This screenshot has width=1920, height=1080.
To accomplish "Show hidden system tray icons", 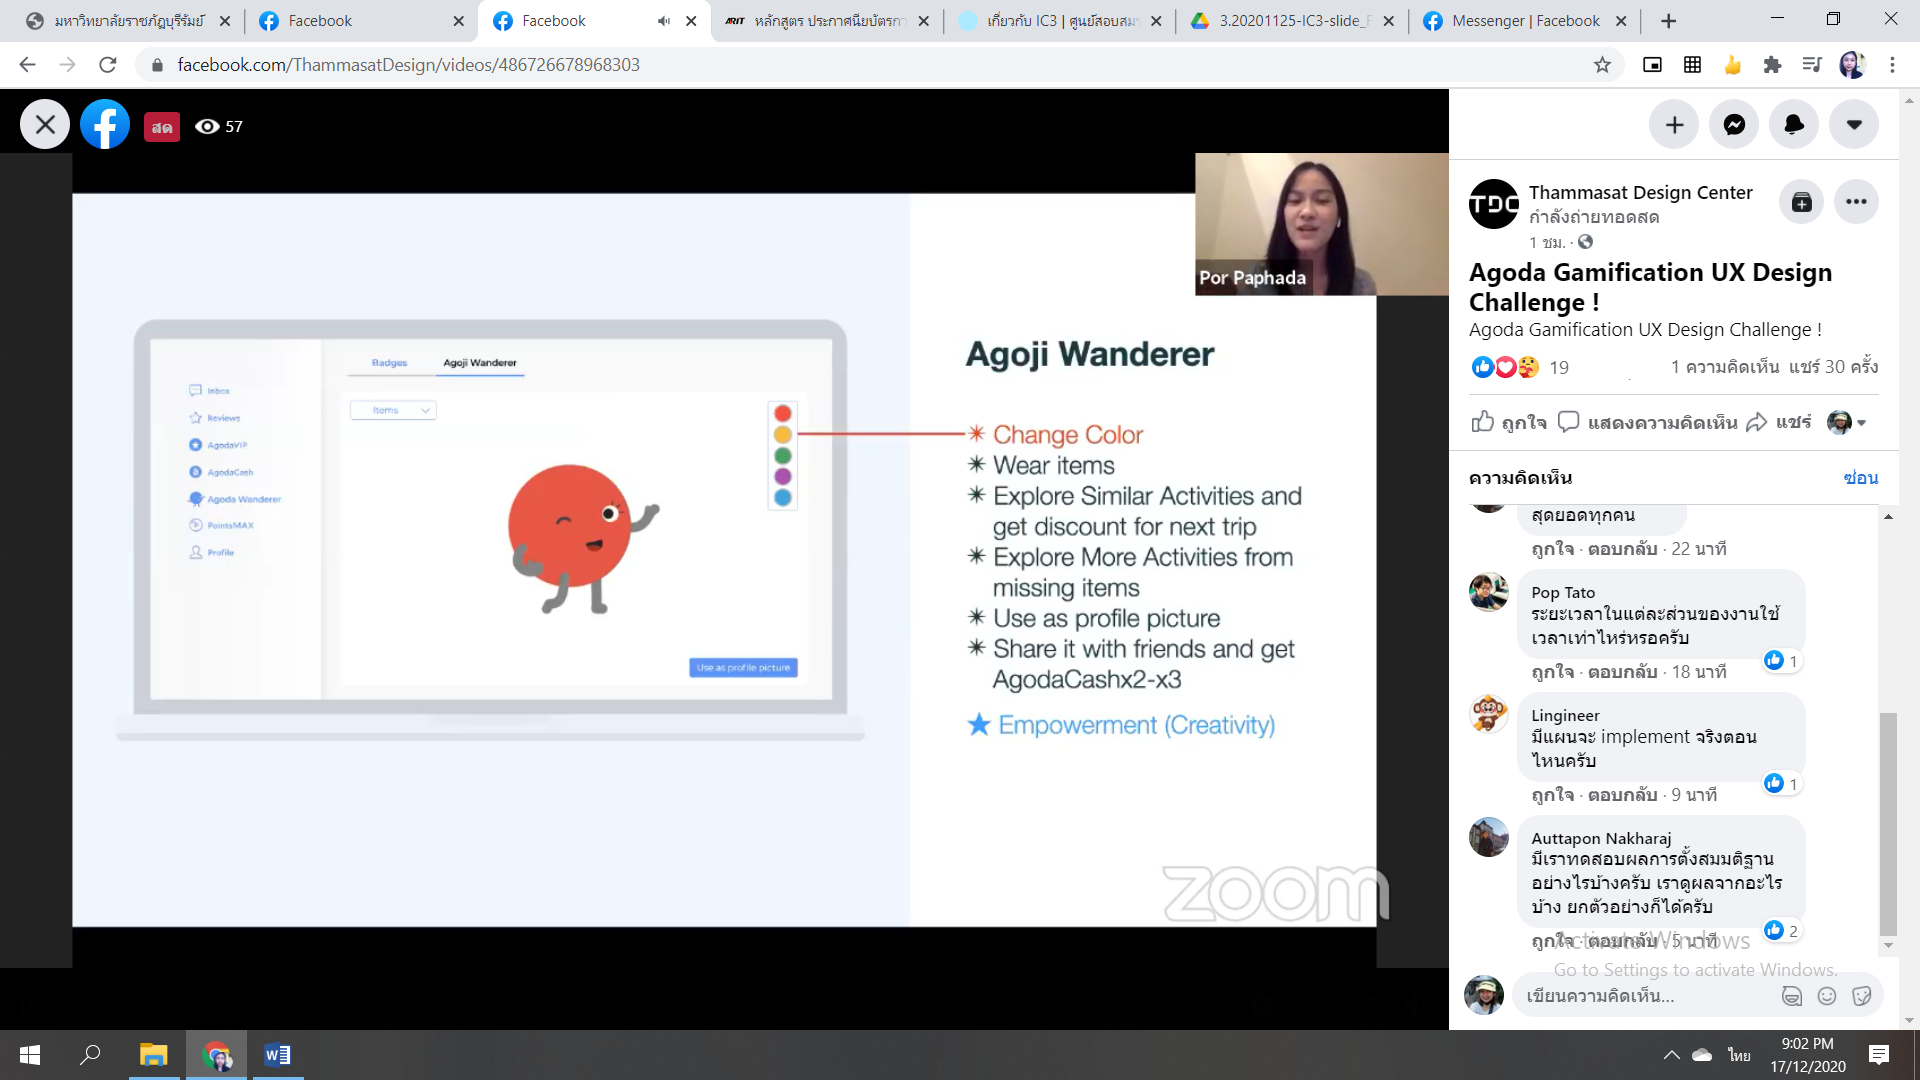I will [x=1671, y=1055].
